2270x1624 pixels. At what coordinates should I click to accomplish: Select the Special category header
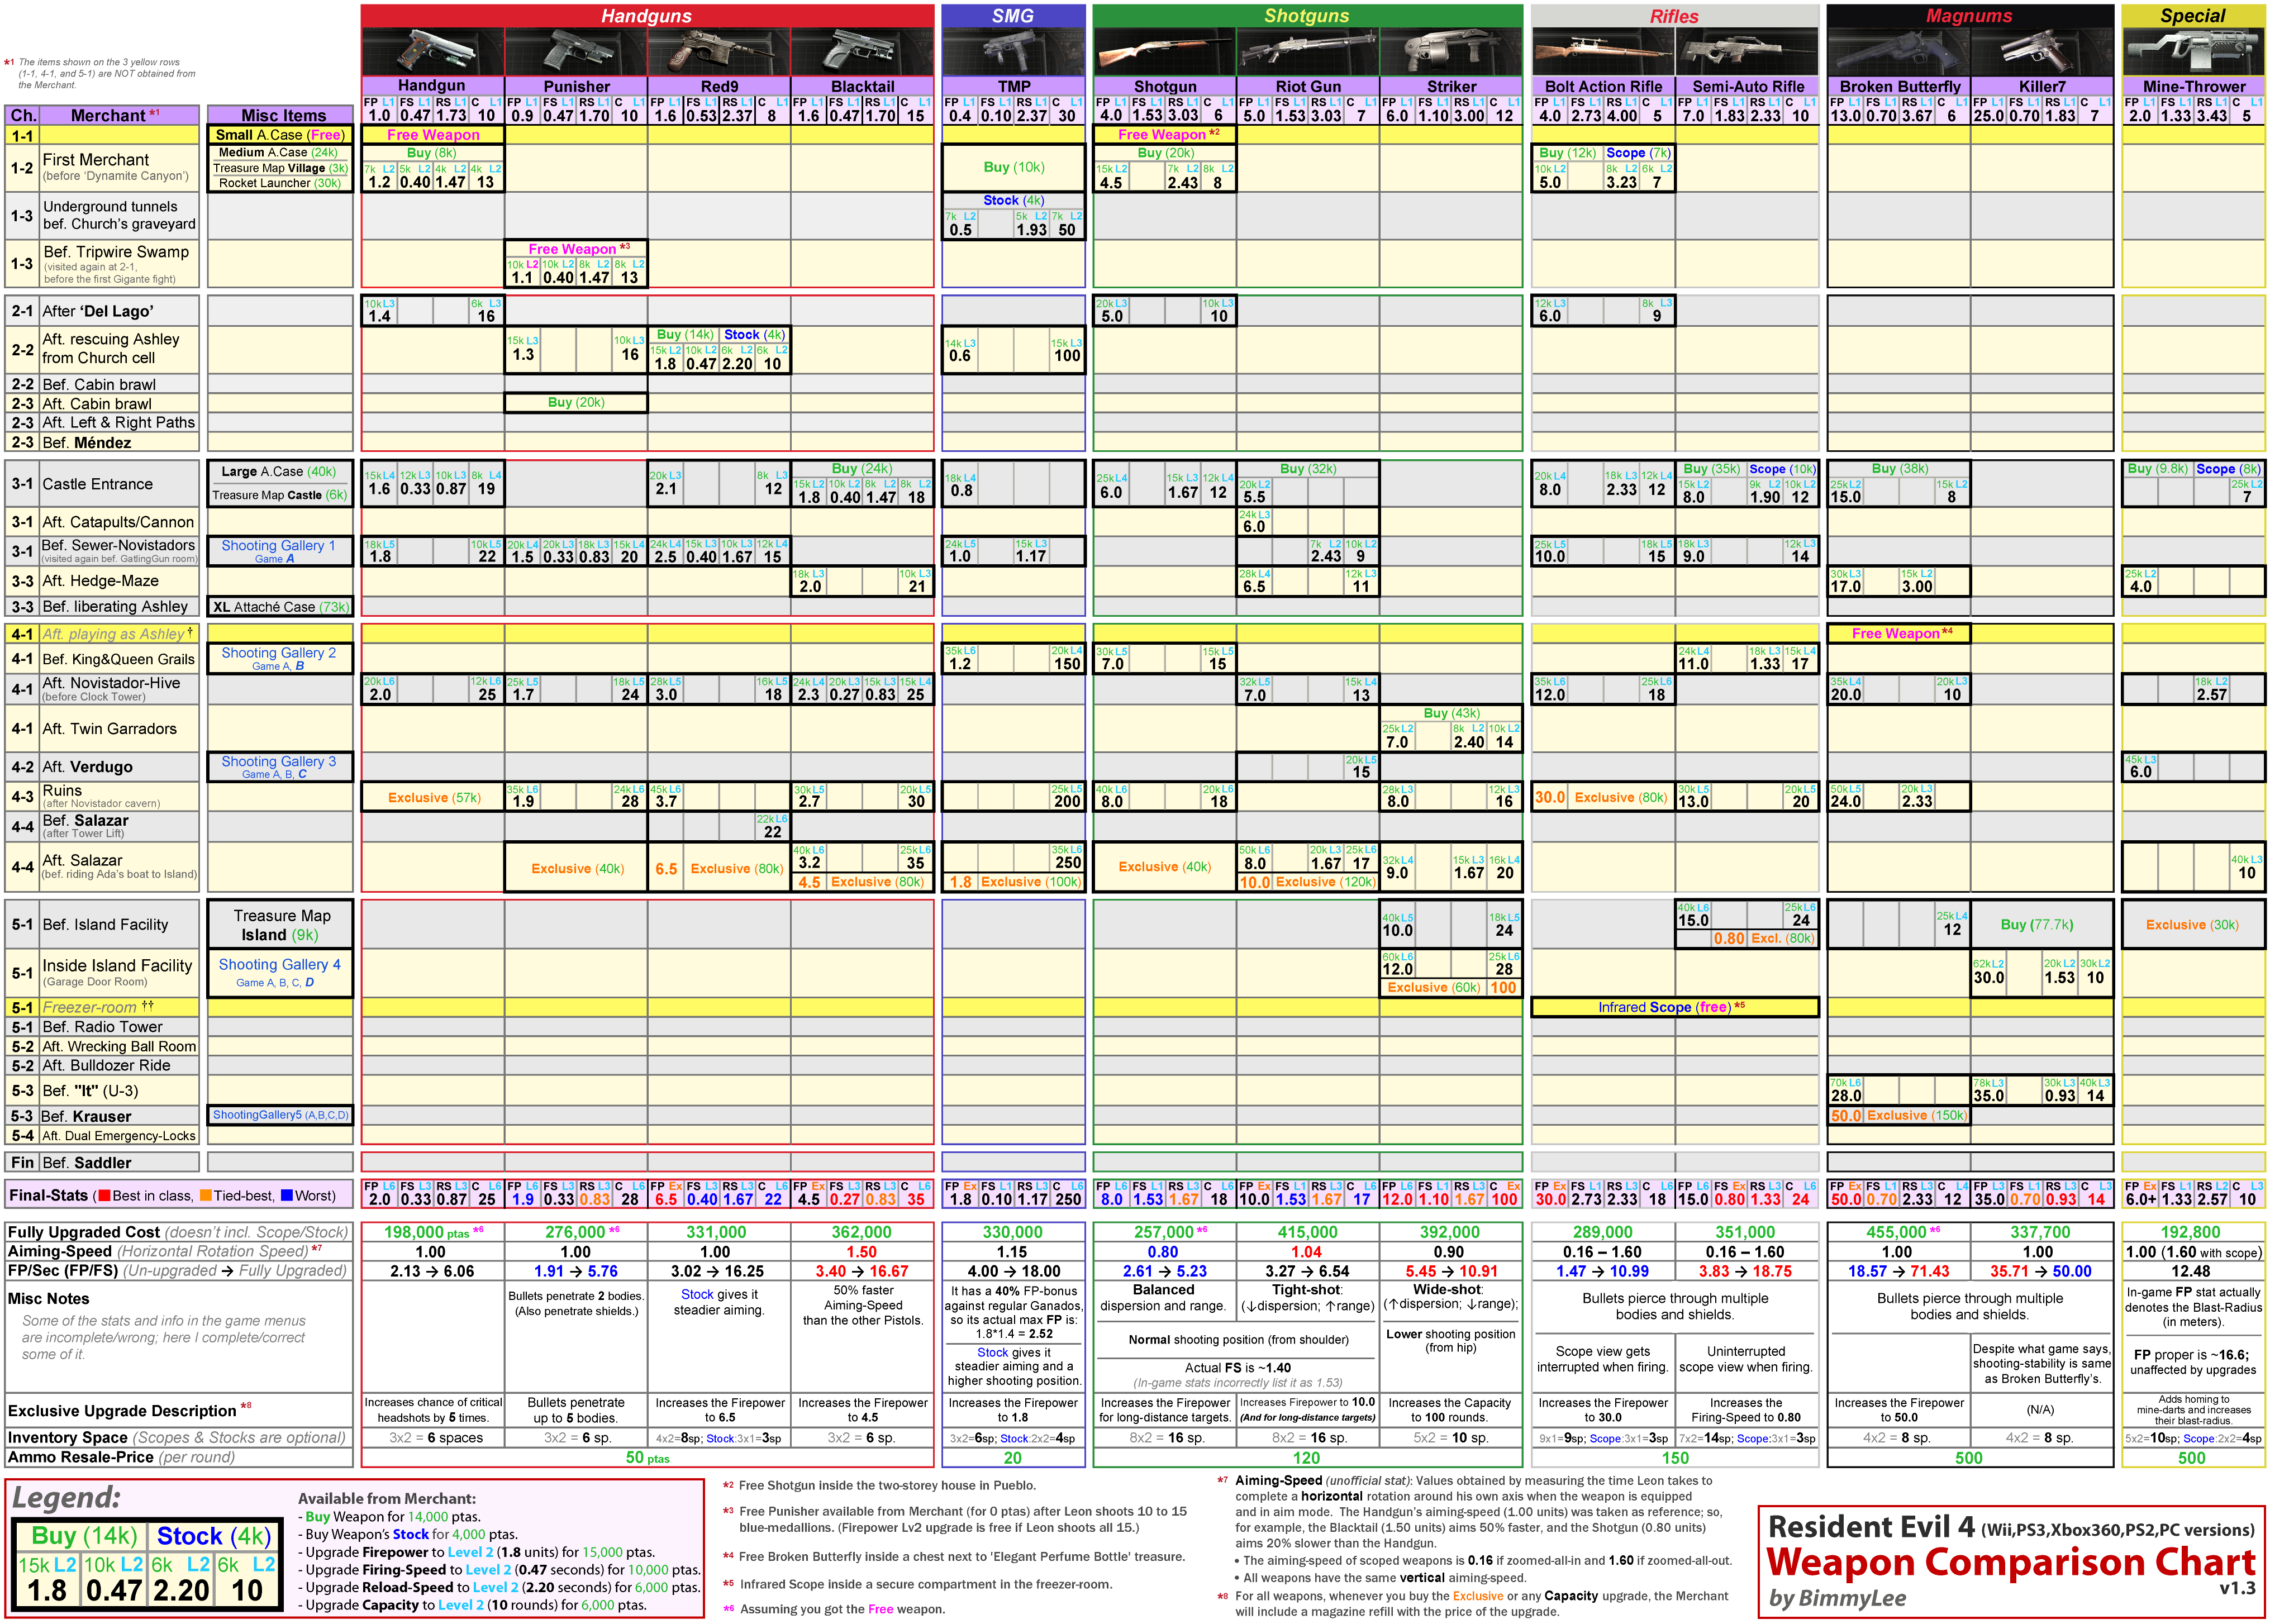coord(2193,16)
